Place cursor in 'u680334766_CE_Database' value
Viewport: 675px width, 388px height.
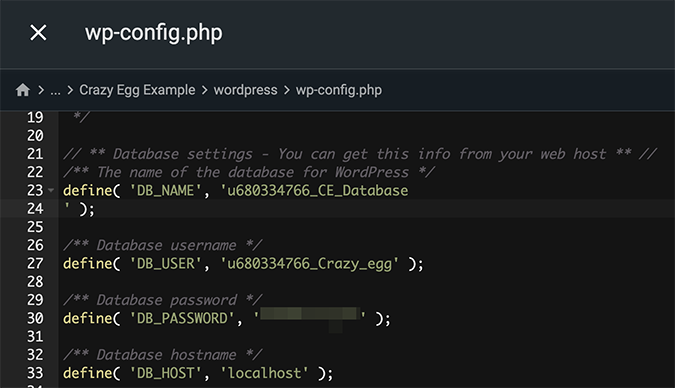[314, 190]
